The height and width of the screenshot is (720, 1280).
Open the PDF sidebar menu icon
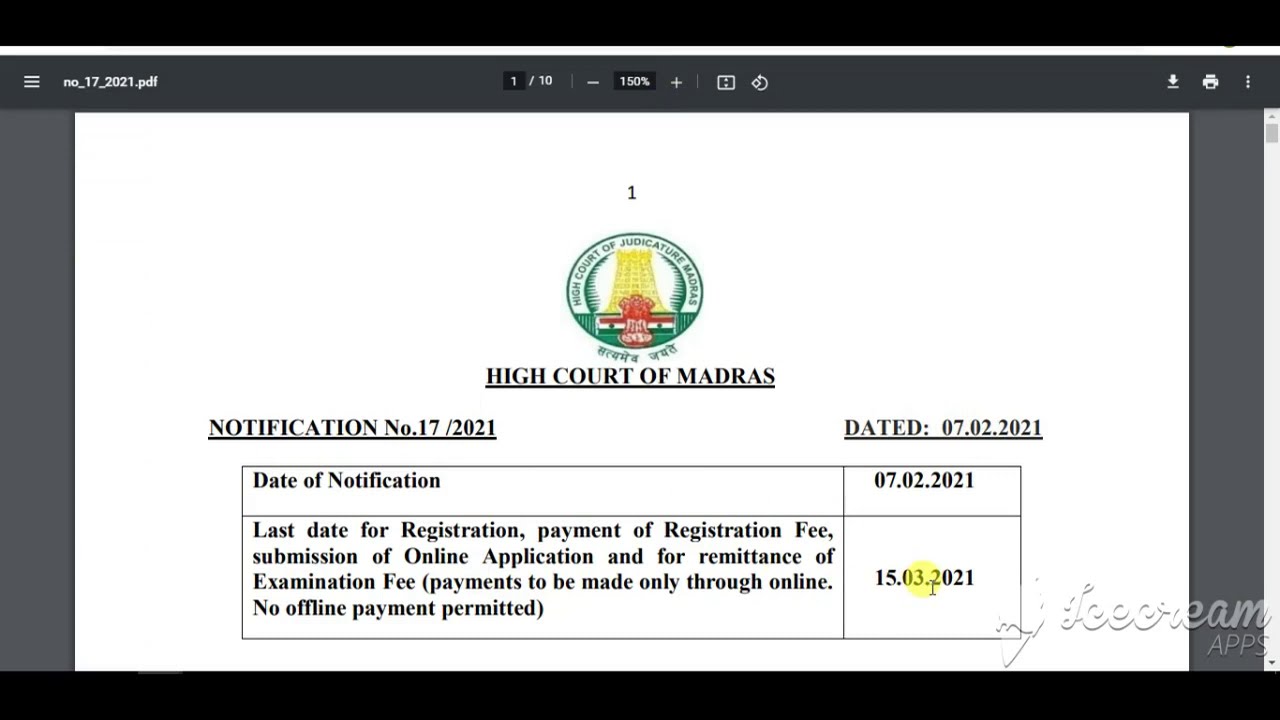tap(32, 82)
